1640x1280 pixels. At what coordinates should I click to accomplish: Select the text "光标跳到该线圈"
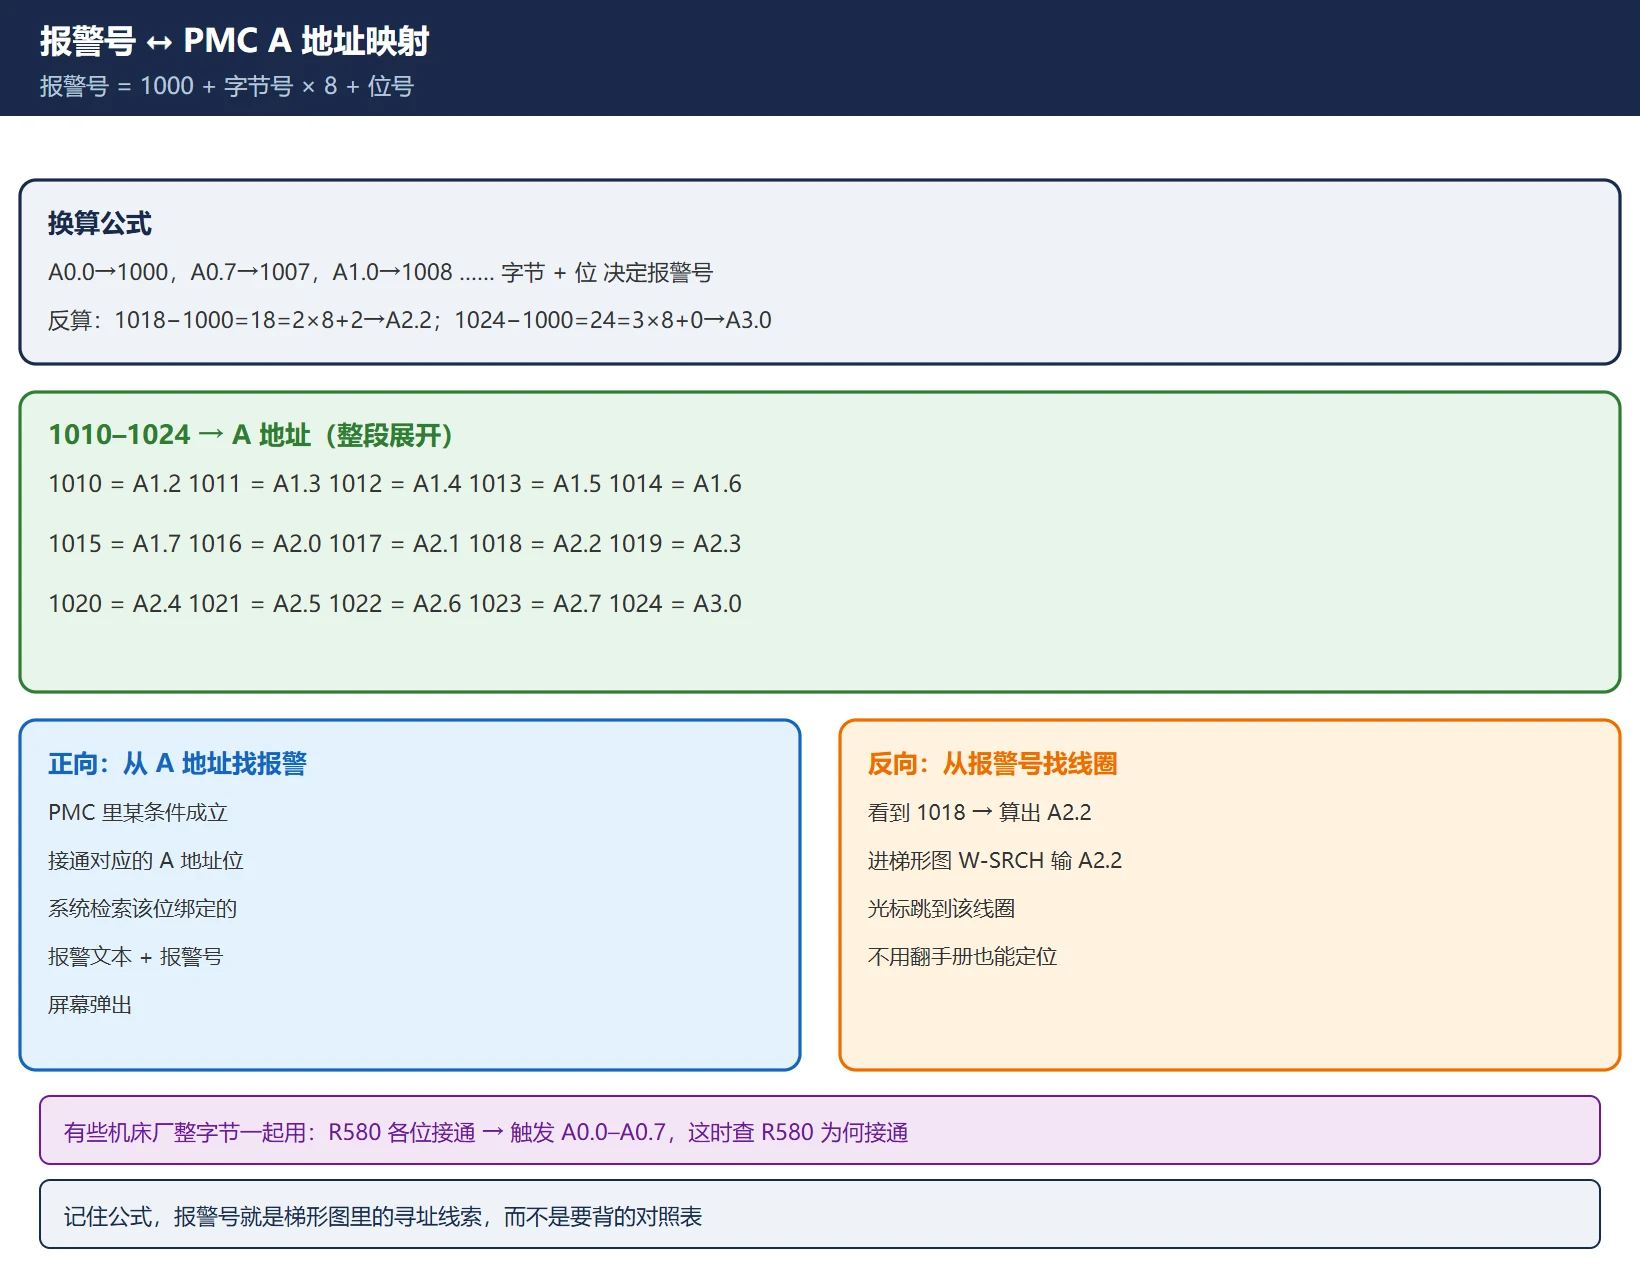tap(941, 908)
